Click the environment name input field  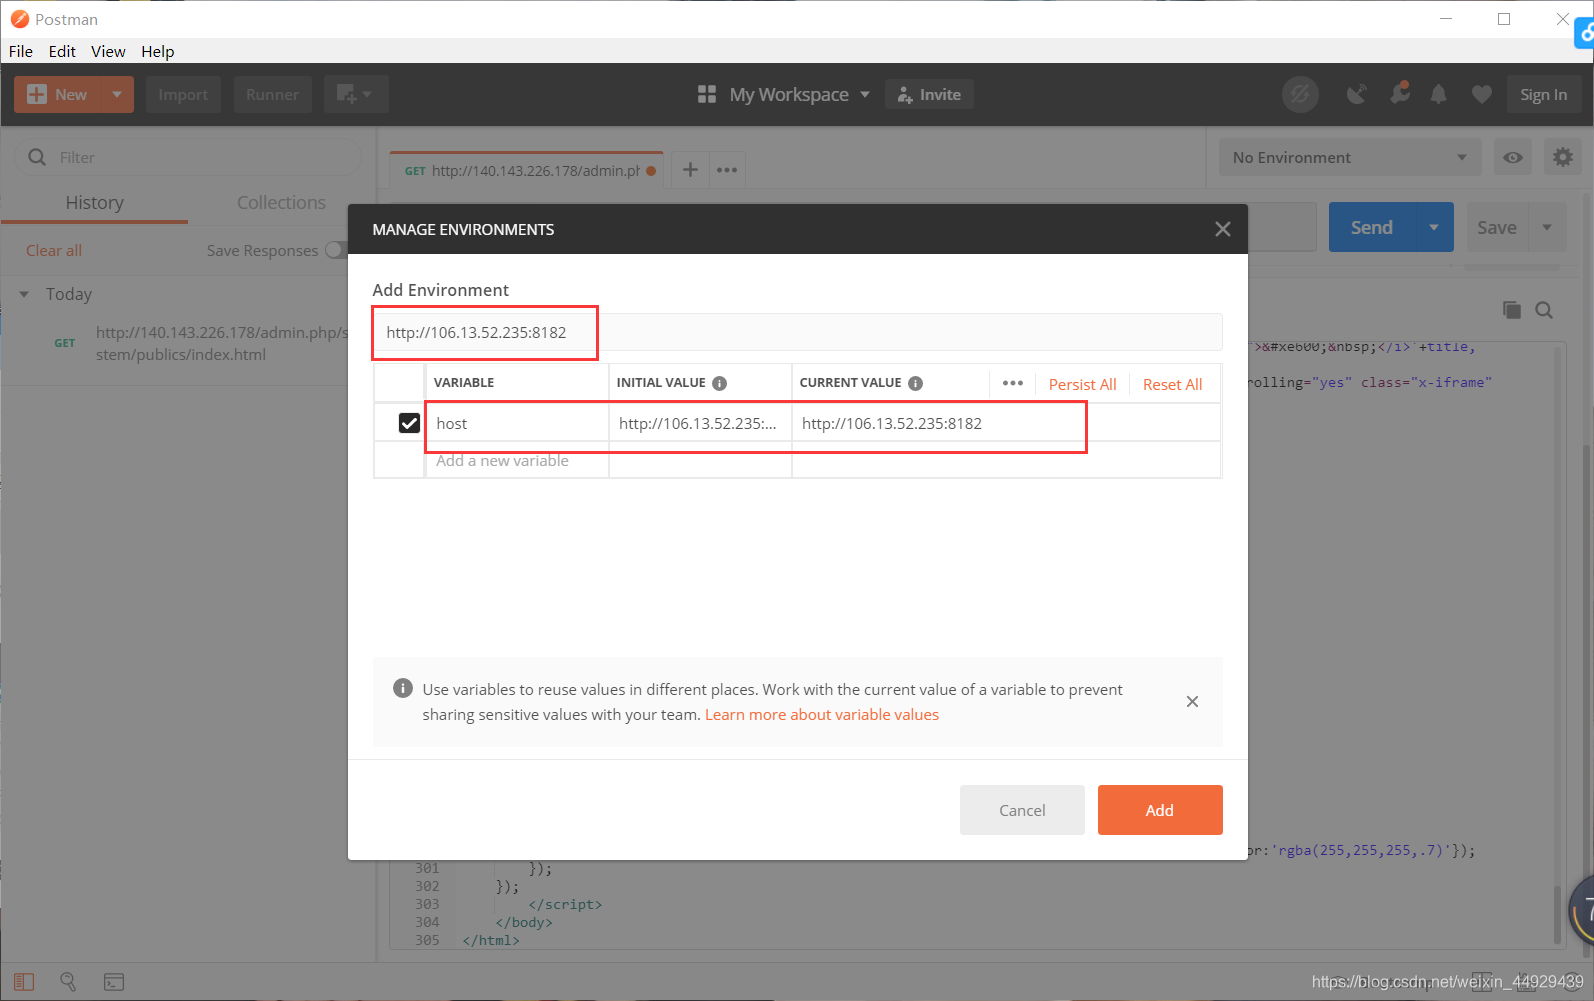[x=797, y=332]
